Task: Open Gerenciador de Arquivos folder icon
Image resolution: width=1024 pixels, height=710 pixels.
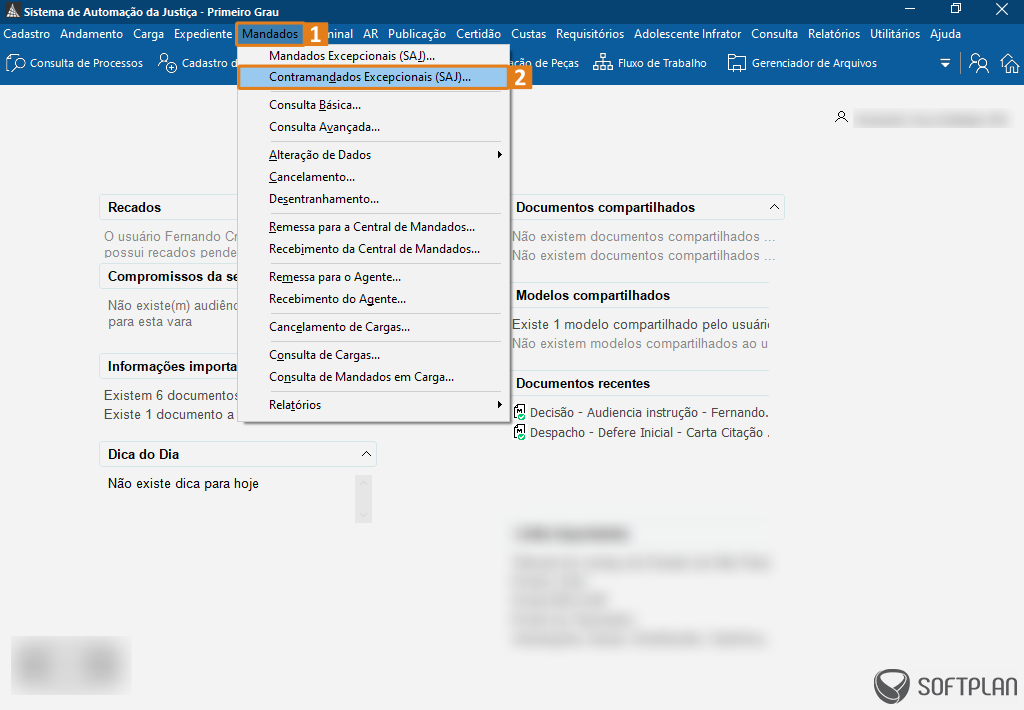Action: click(737, 63)
